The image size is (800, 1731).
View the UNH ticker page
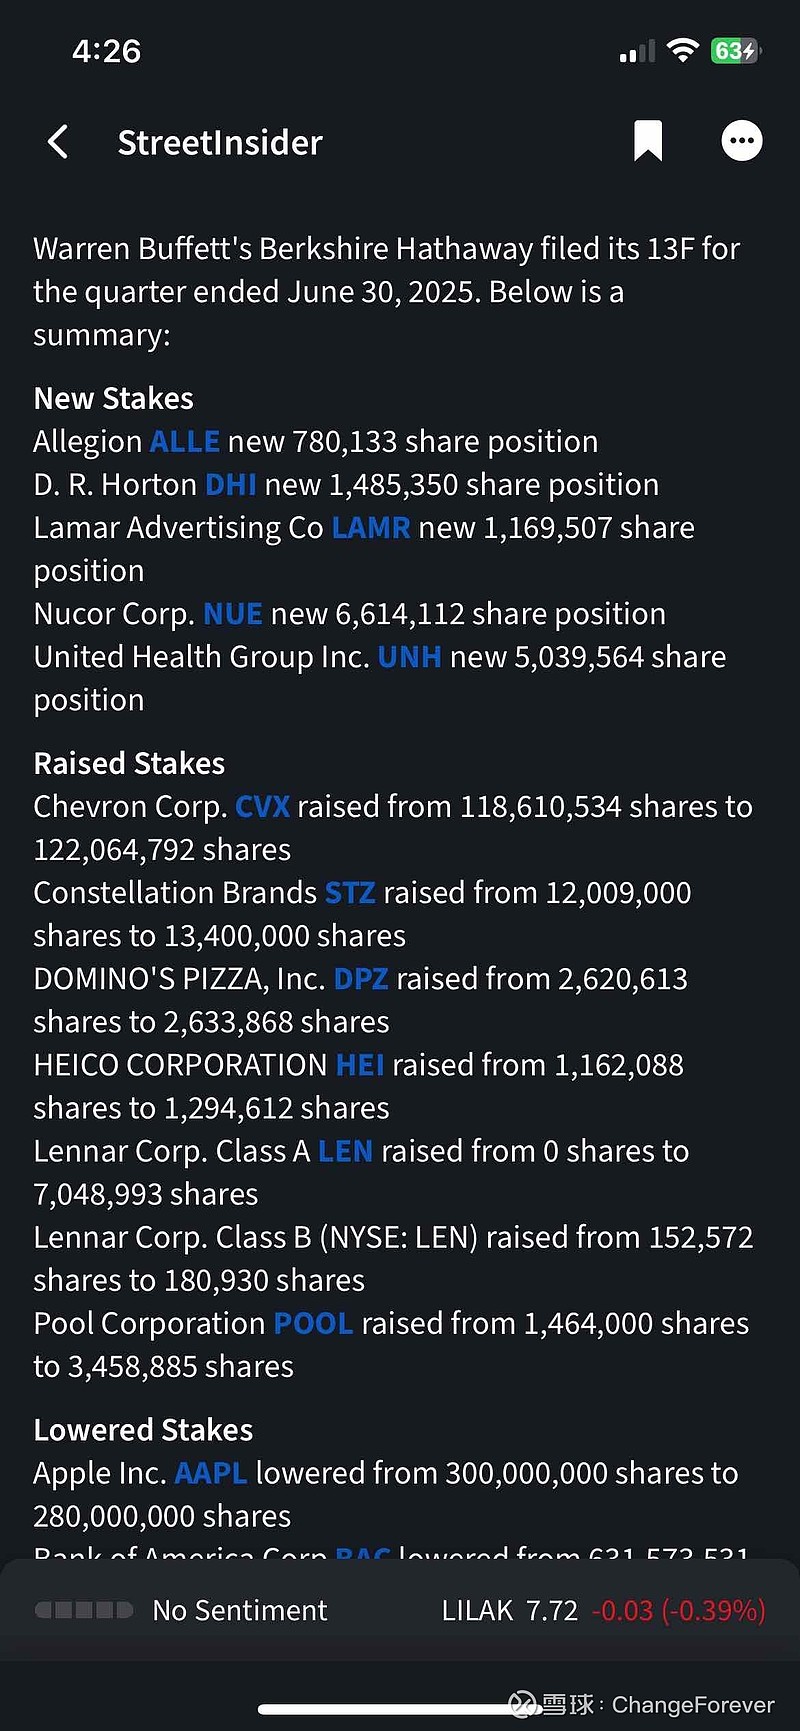409,656
